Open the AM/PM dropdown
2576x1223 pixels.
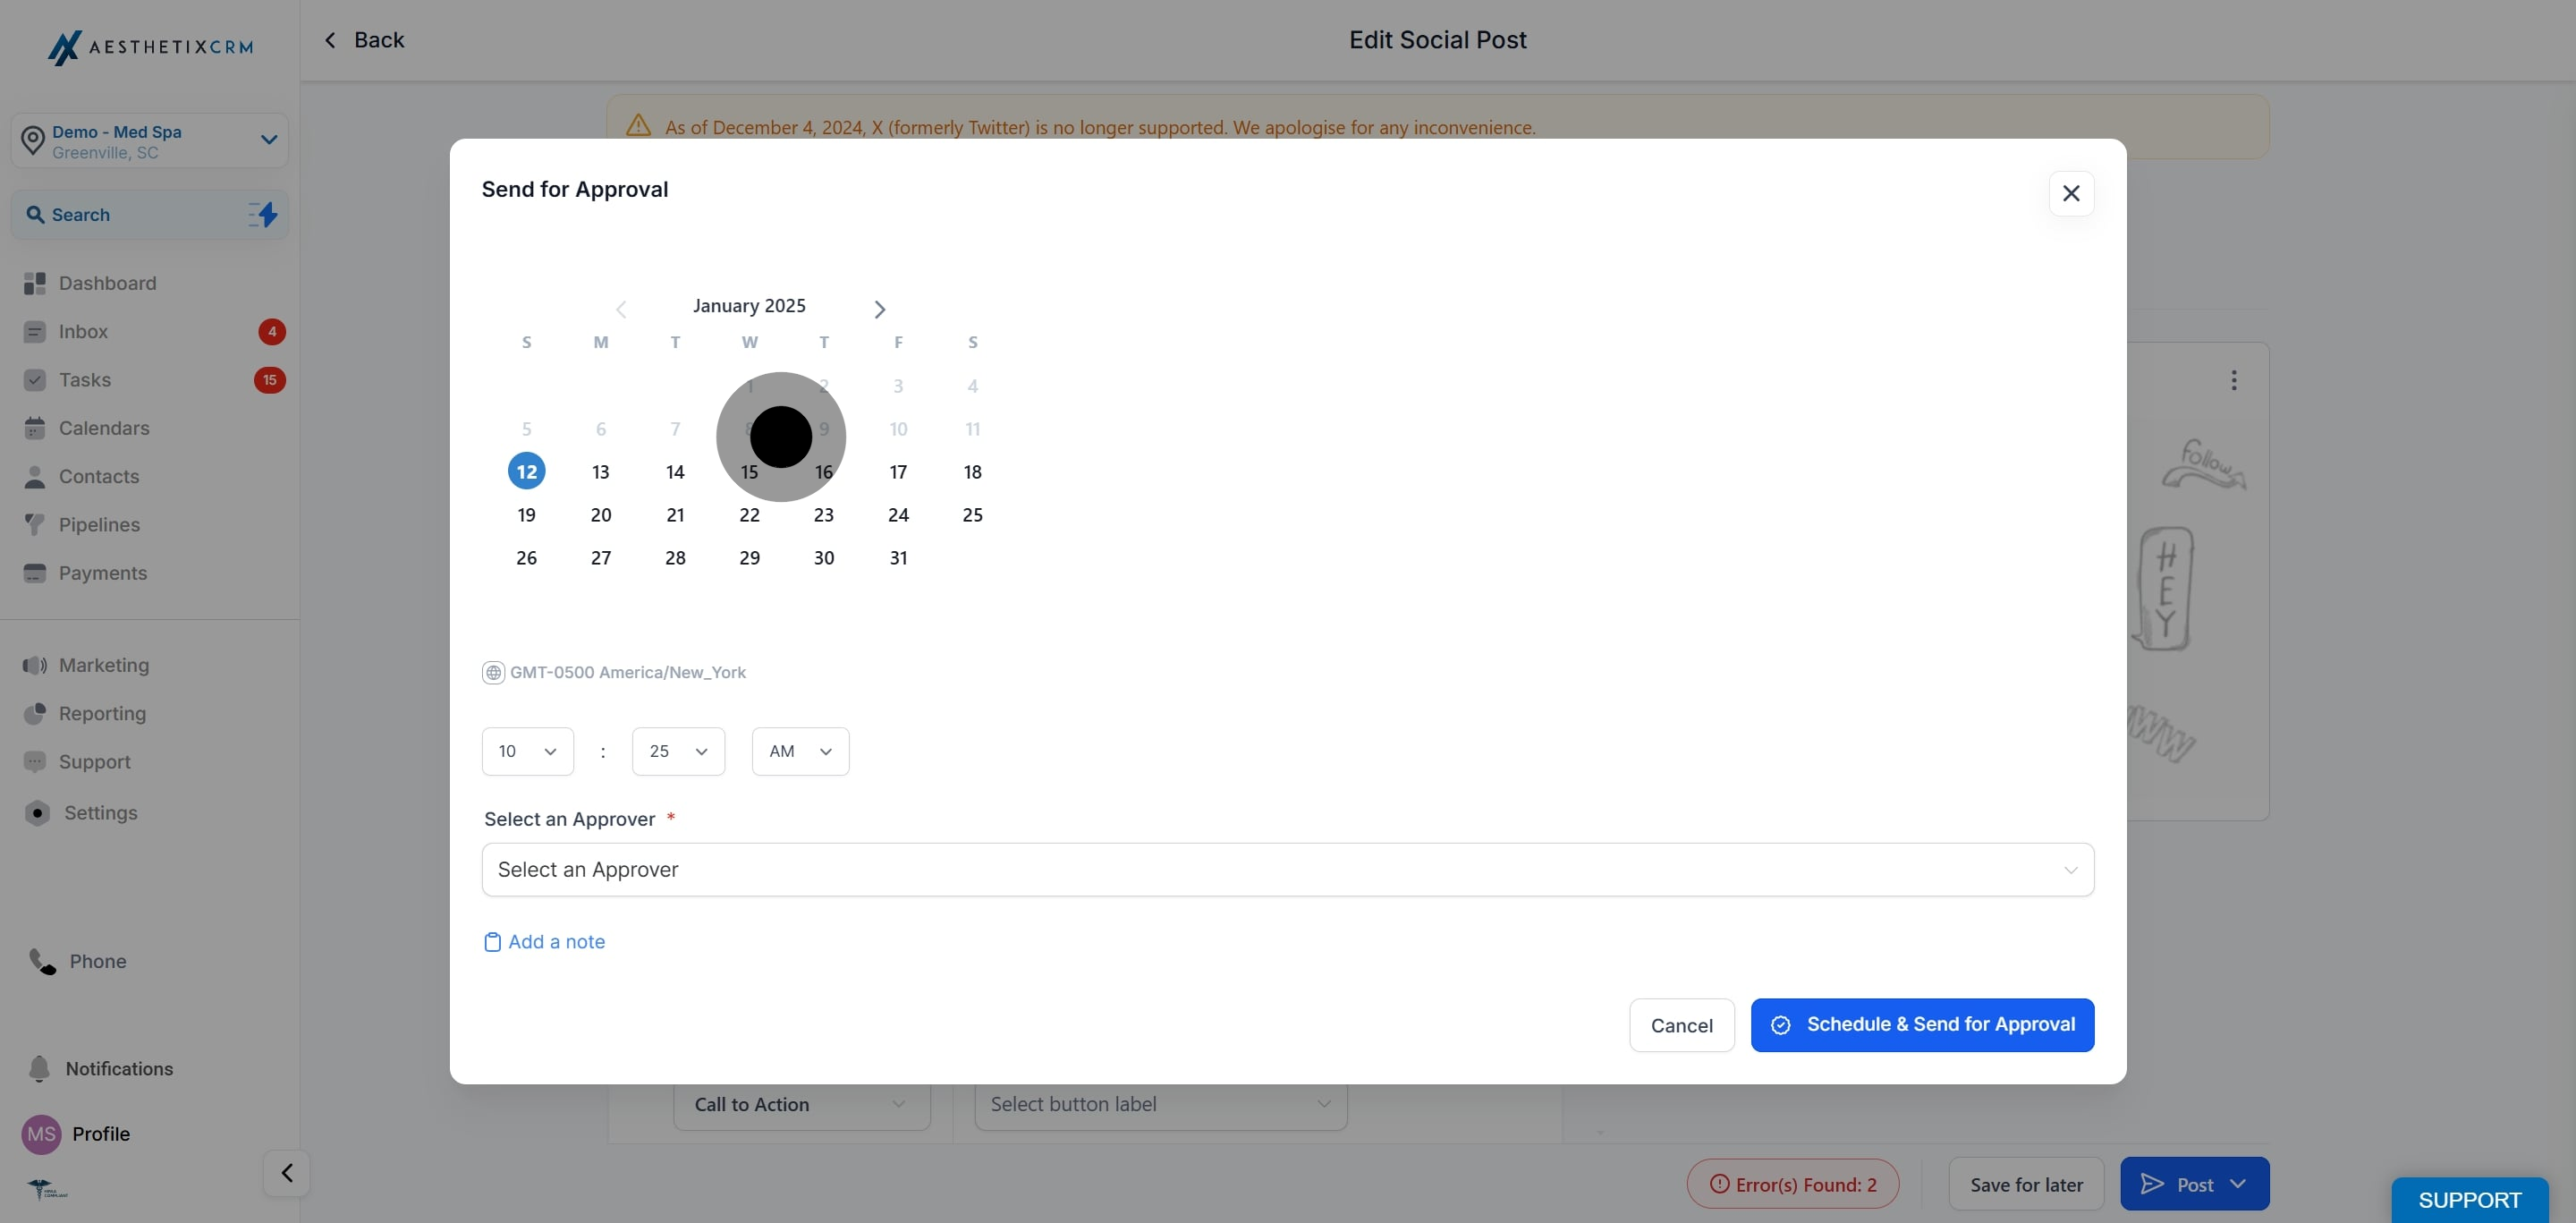(x=799, y=751)
